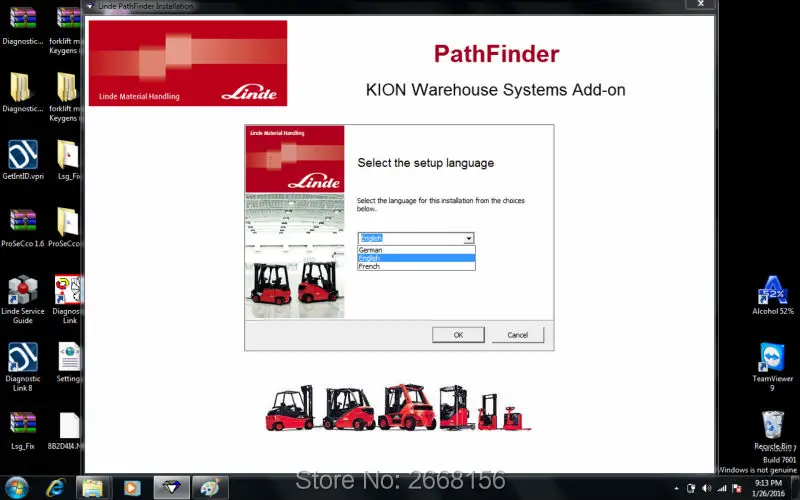800x500 pixels.
Task: Open the Lsg_Fix archive on desktop
Action: click(x=22, y=430)
